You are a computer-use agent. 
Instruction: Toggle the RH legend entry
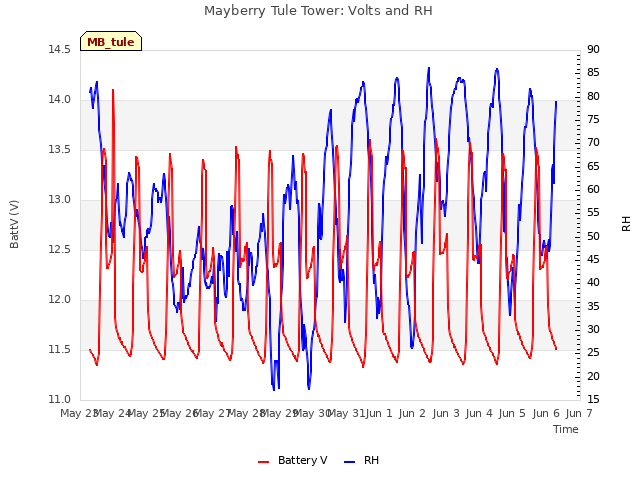coord(362,460)
